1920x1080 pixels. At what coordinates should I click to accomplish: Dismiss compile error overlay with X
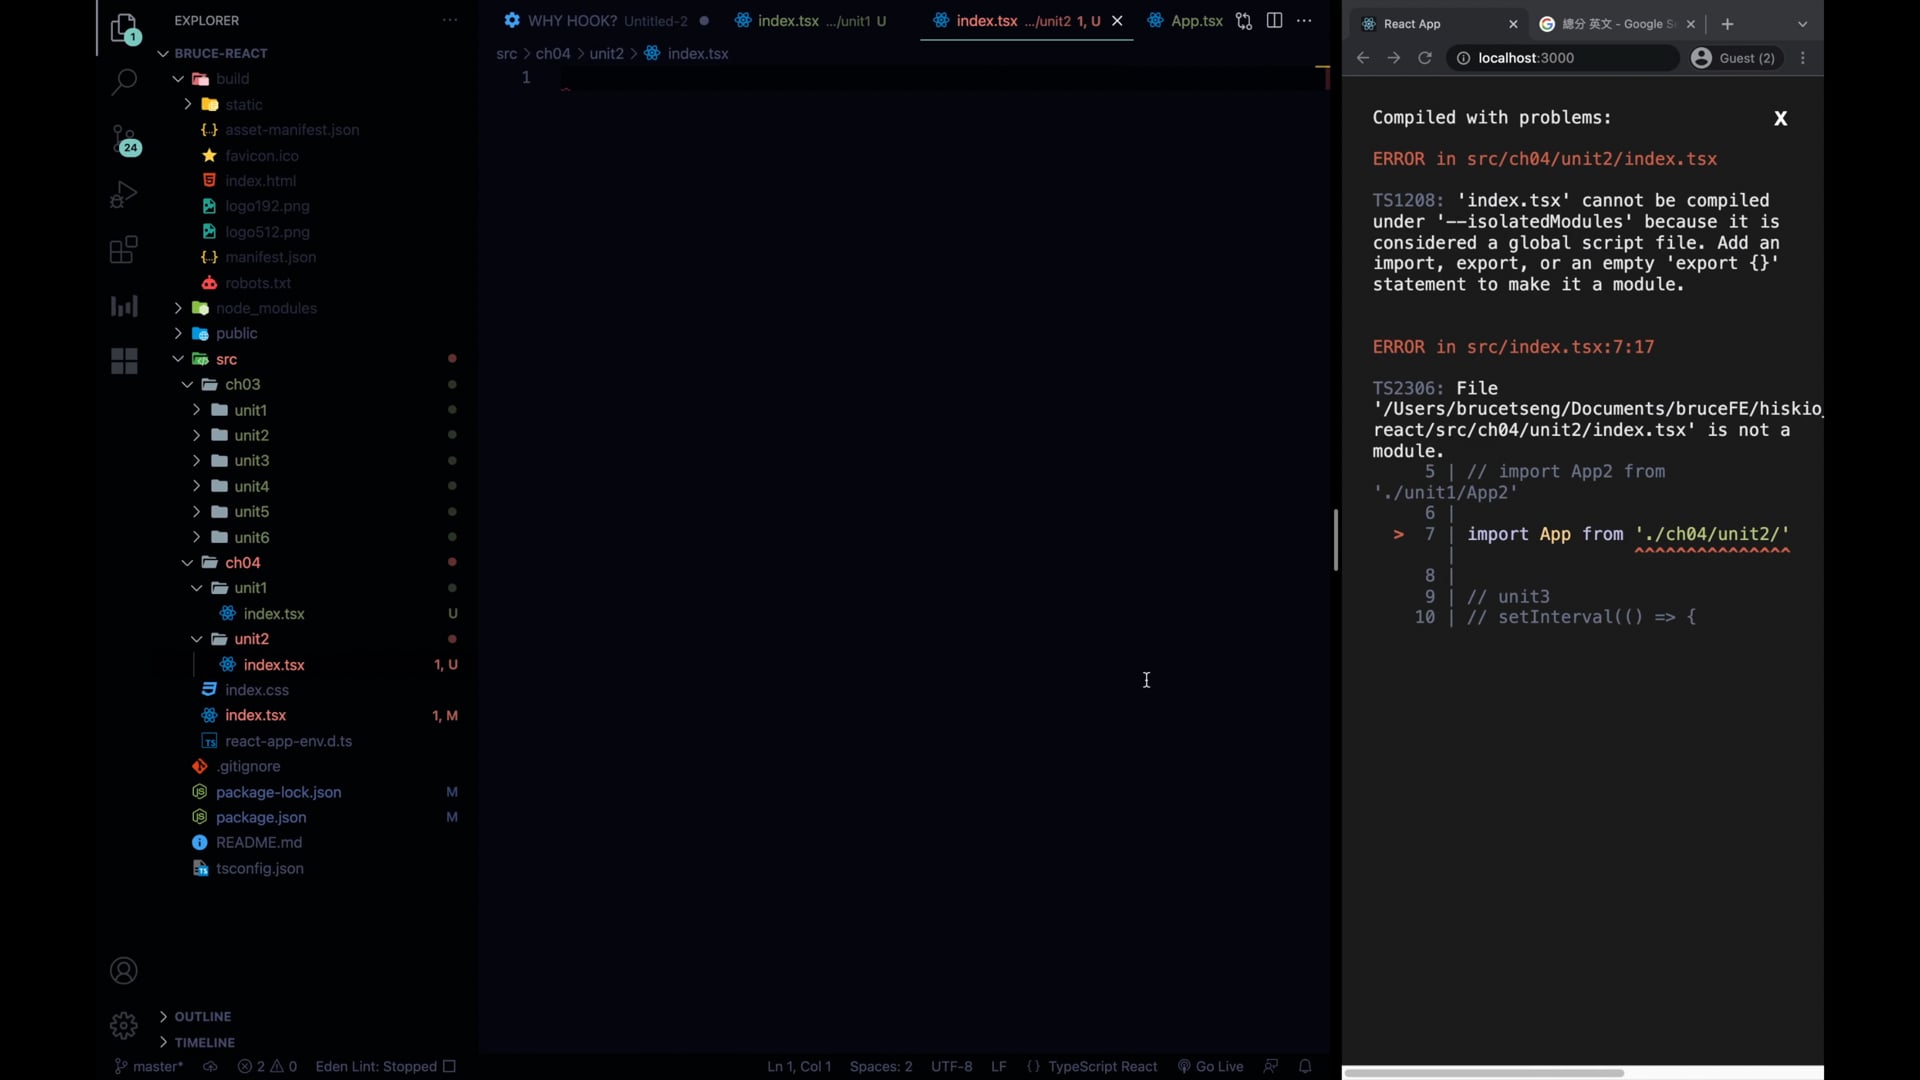1780,118
